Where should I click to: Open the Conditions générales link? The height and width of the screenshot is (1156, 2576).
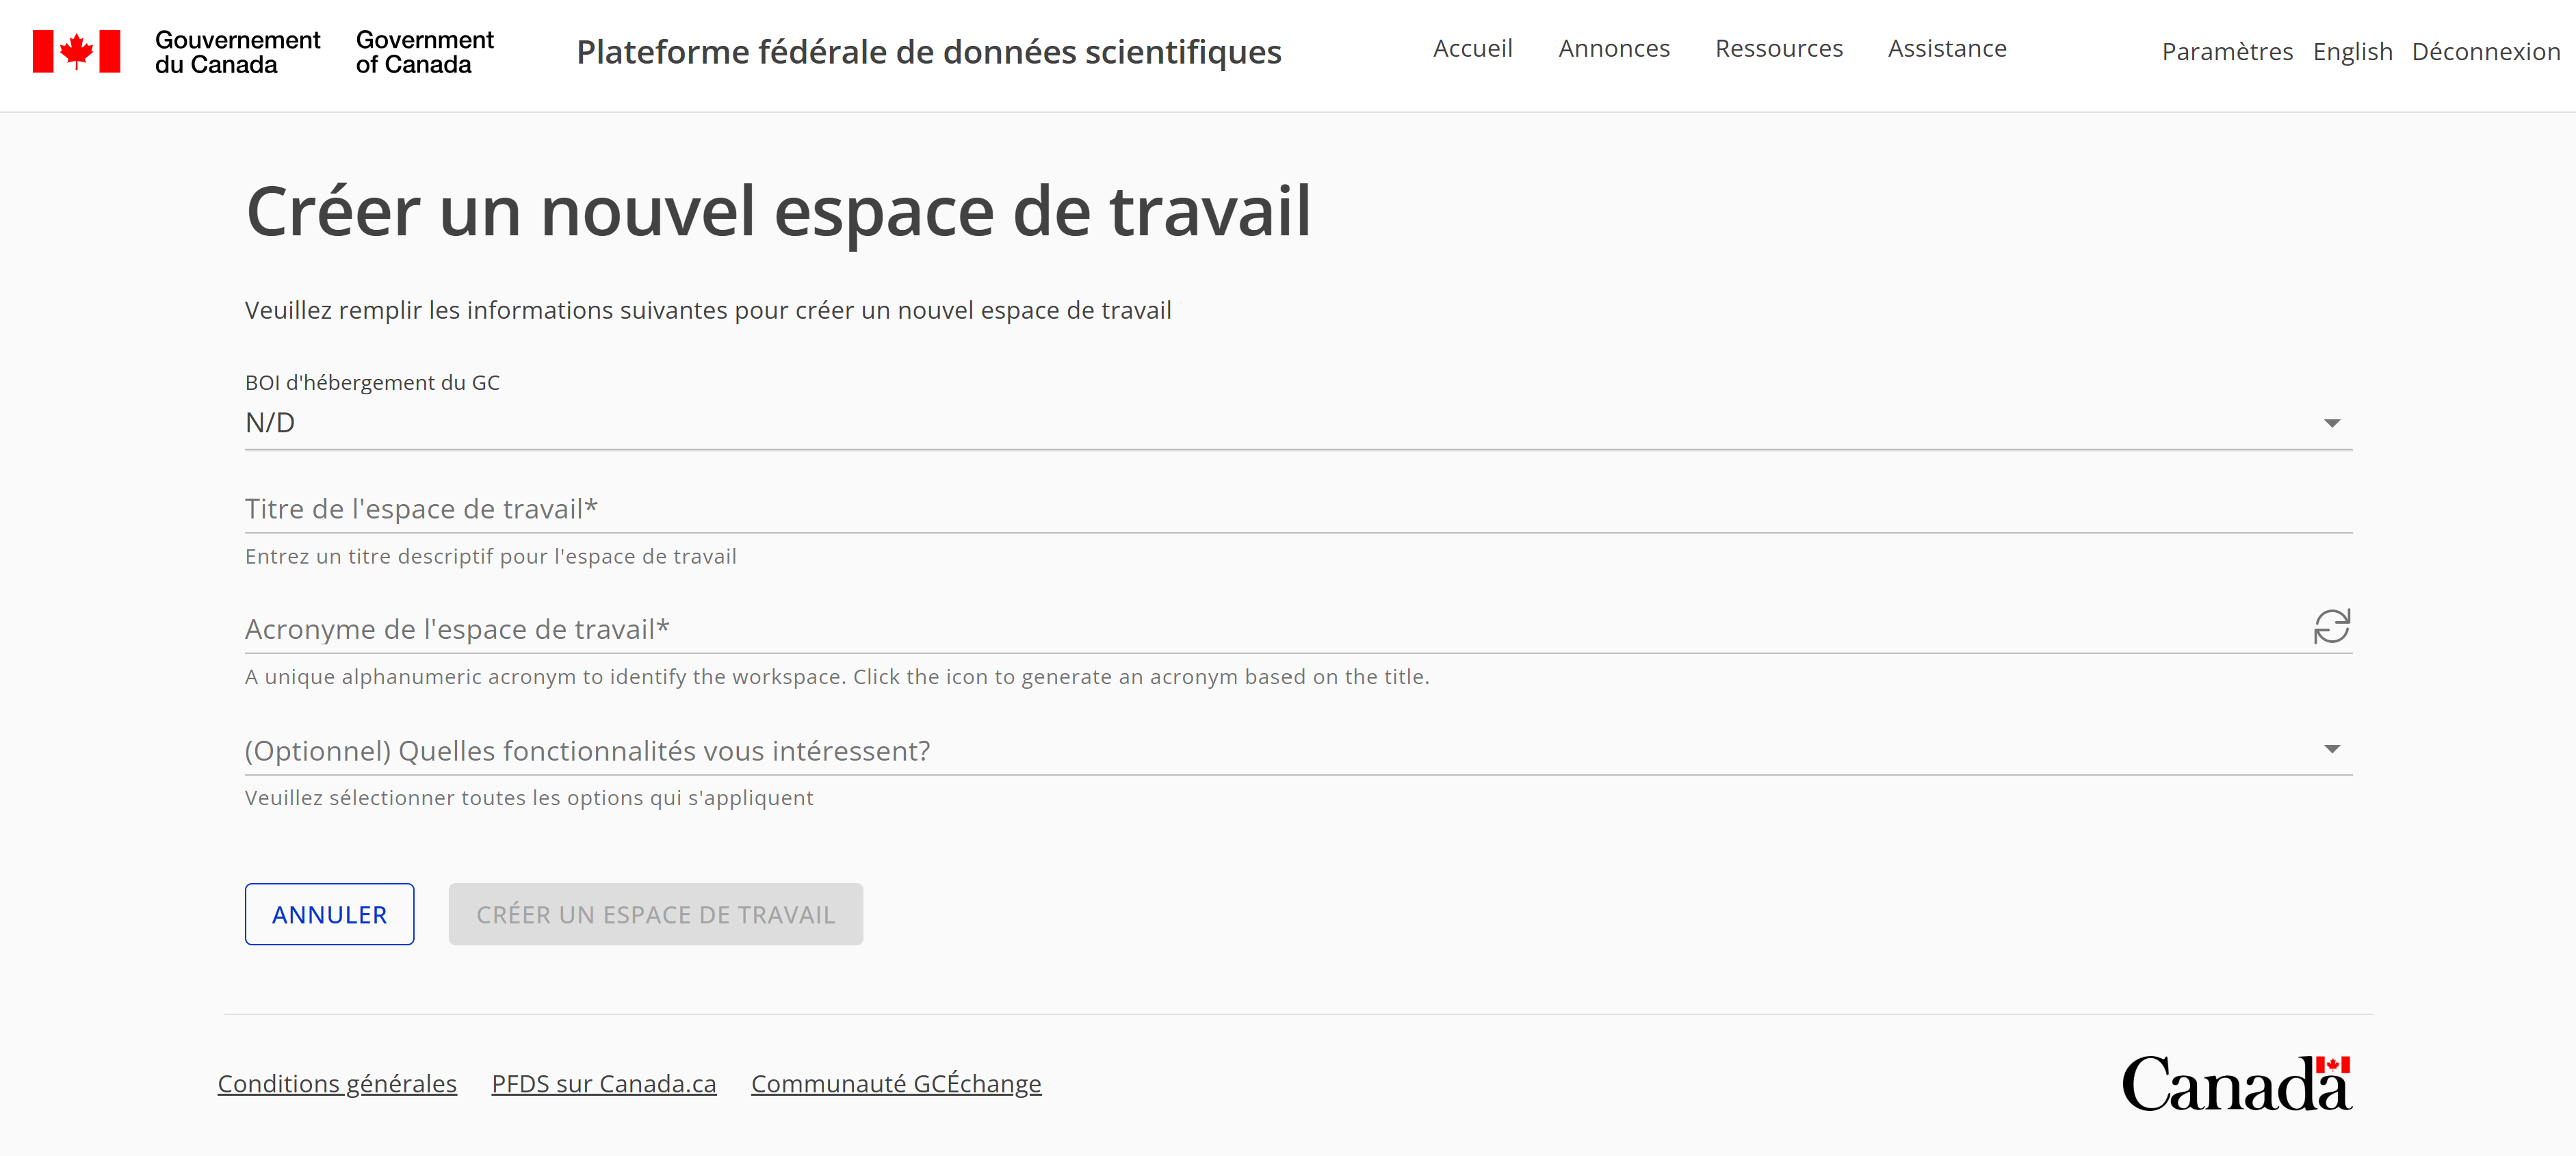click(336, 1083)
